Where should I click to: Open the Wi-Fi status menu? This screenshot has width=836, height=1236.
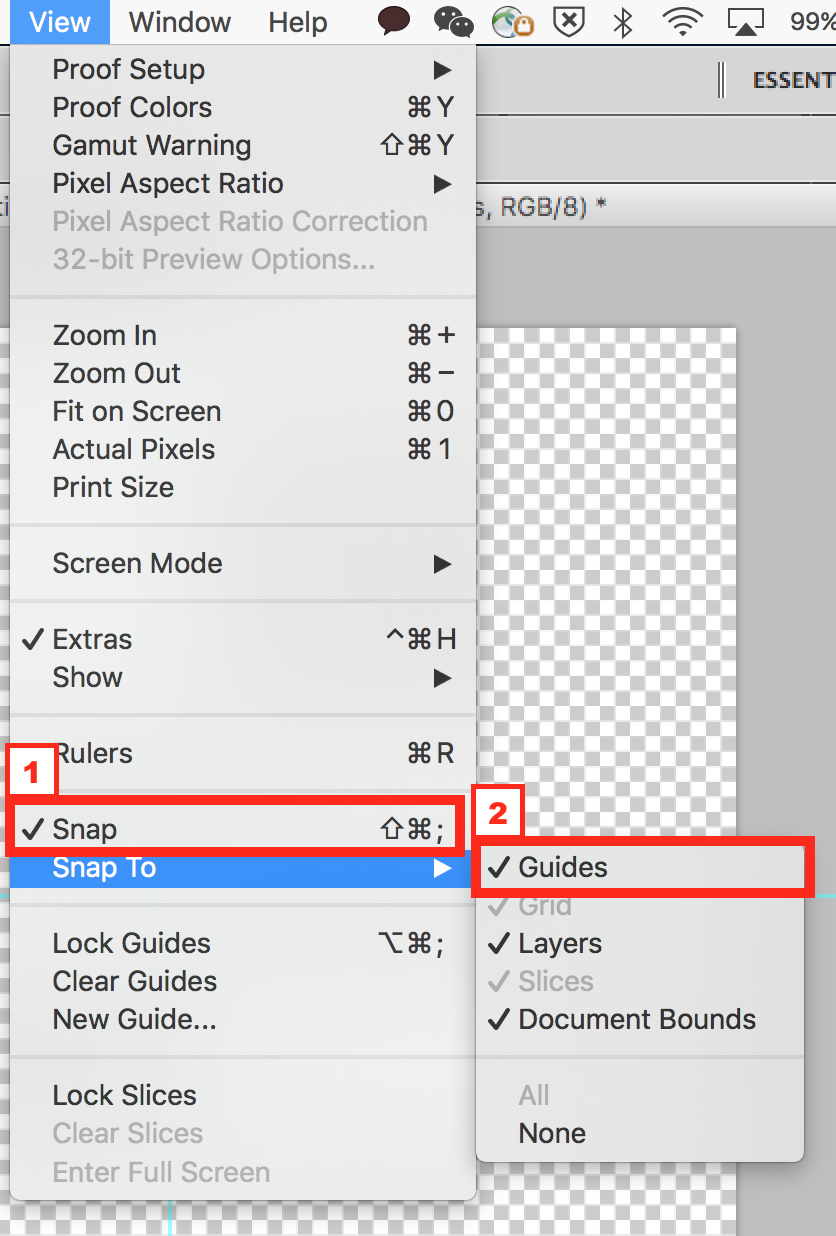tap(682, 22)
